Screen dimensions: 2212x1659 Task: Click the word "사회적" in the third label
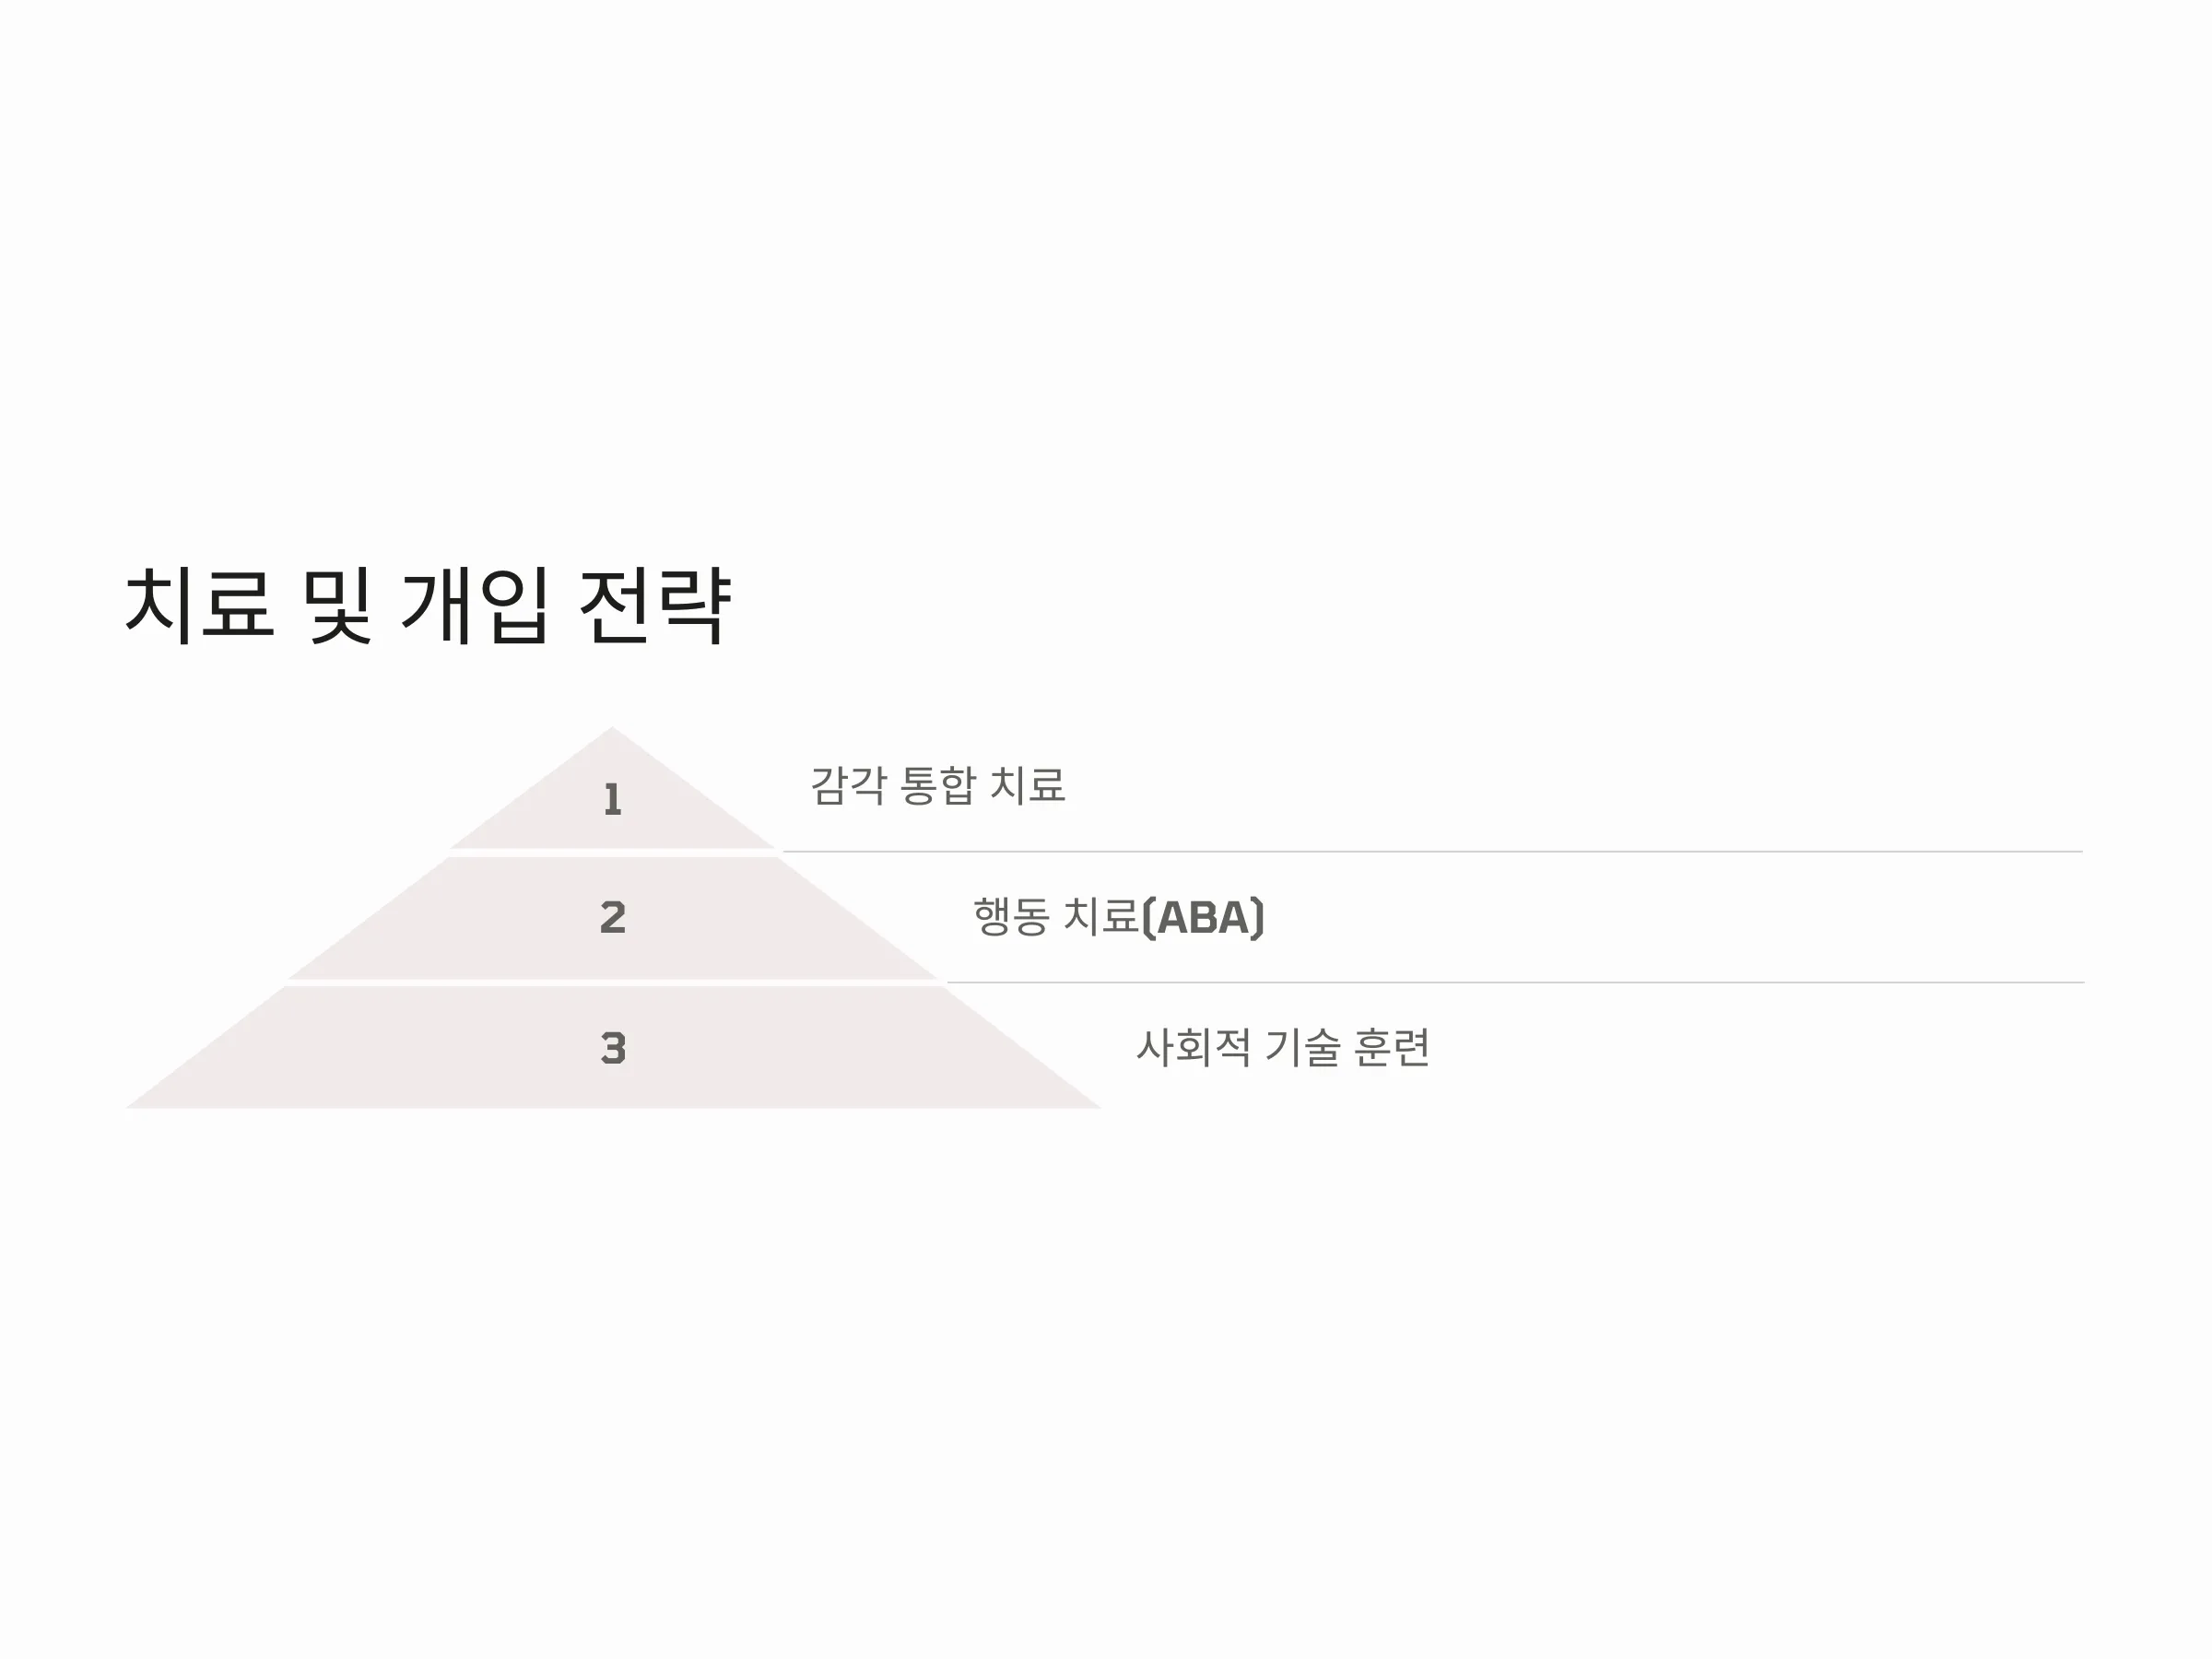[1193, 1048]
